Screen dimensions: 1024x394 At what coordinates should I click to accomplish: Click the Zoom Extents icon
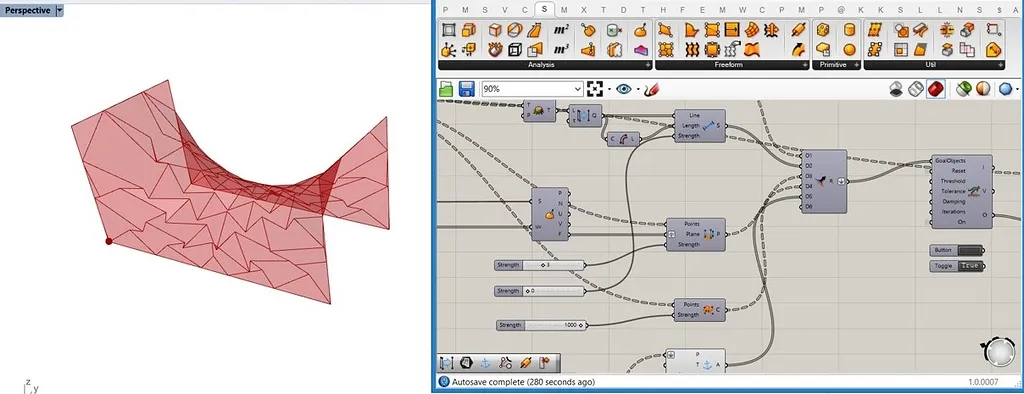(594, 89)
